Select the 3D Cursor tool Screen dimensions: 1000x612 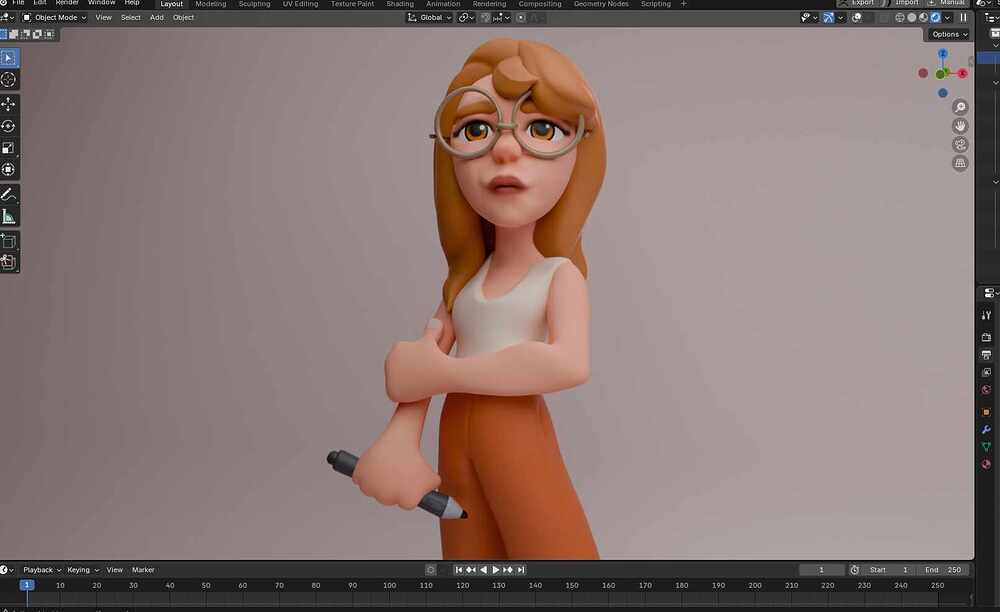point(9,80)
